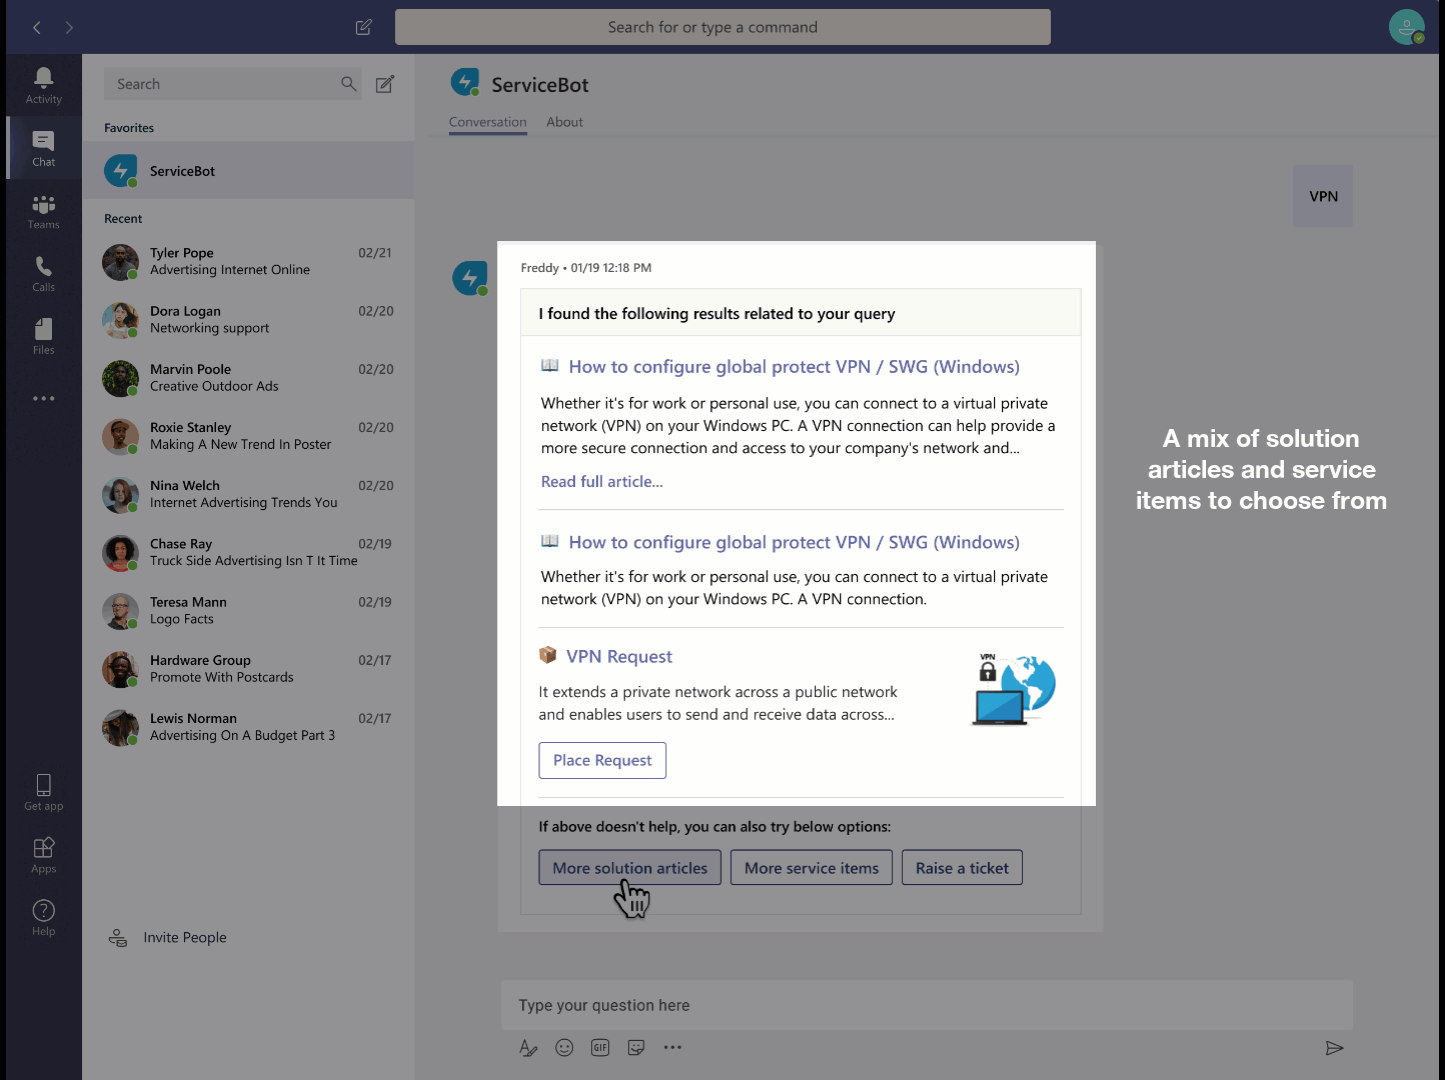
Task: Open the Teresa Mann chat
Action: coord(248,611)
